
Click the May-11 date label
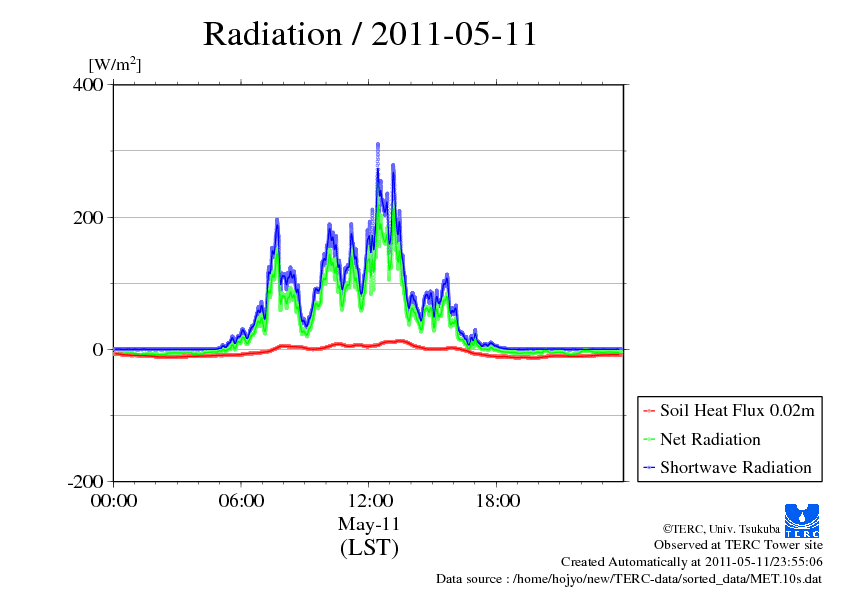click(x=369, y=524)
